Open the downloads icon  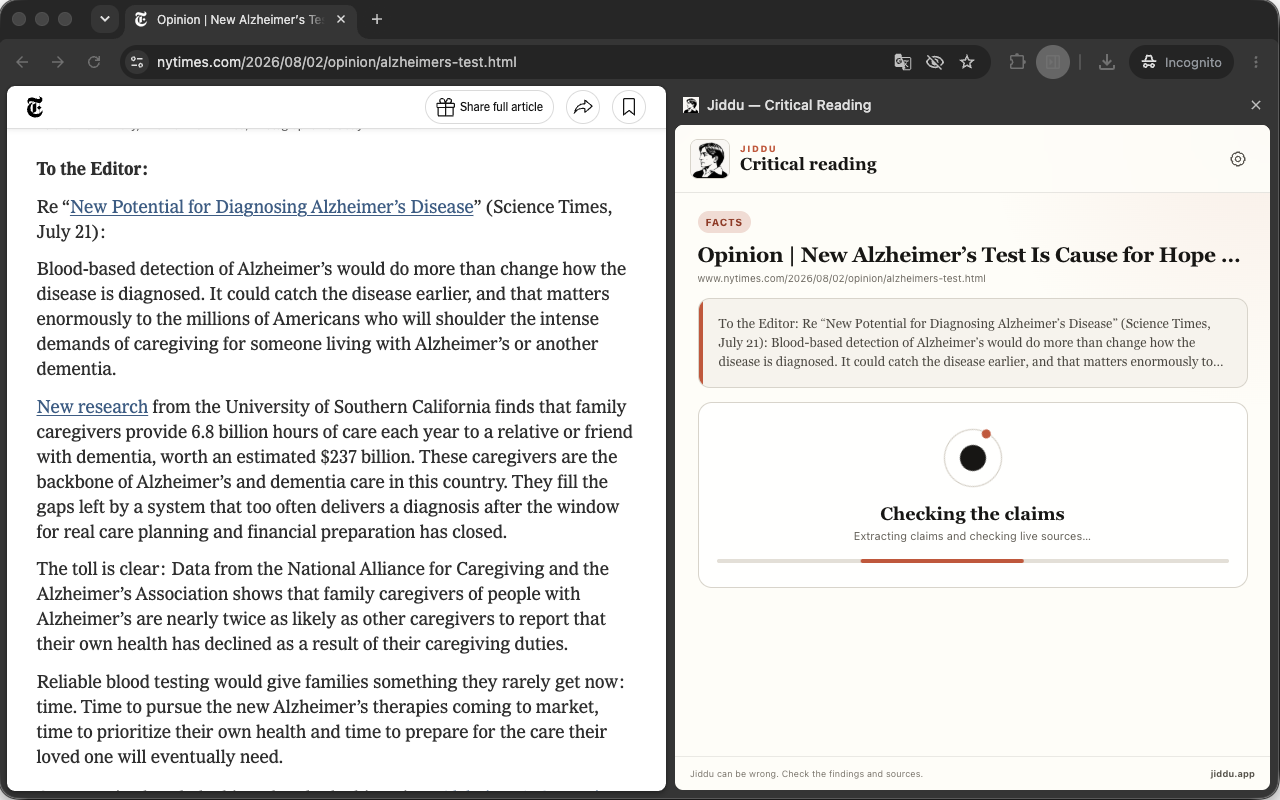(x=1107, y=62)
